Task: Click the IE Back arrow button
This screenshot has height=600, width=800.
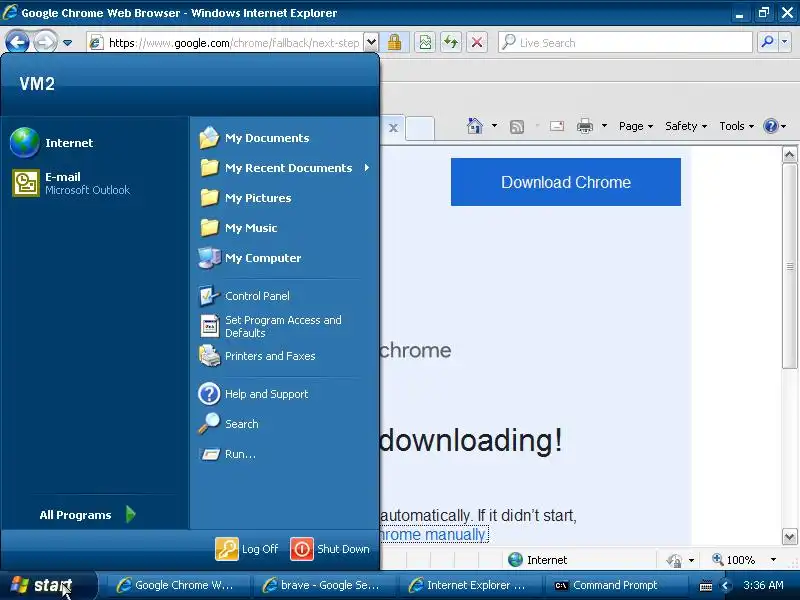Action: pyautogui.click(x=18, y=42)
